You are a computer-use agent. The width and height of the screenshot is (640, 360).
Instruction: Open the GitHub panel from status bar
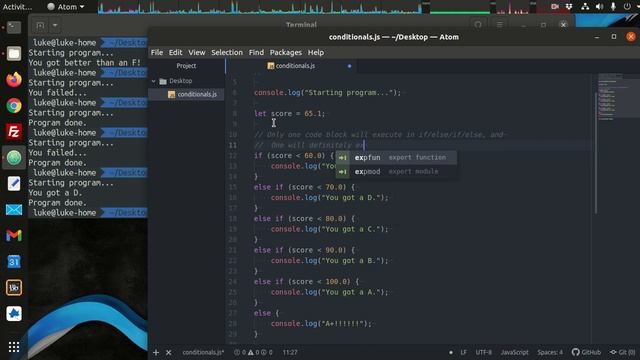tap(586, 352)
